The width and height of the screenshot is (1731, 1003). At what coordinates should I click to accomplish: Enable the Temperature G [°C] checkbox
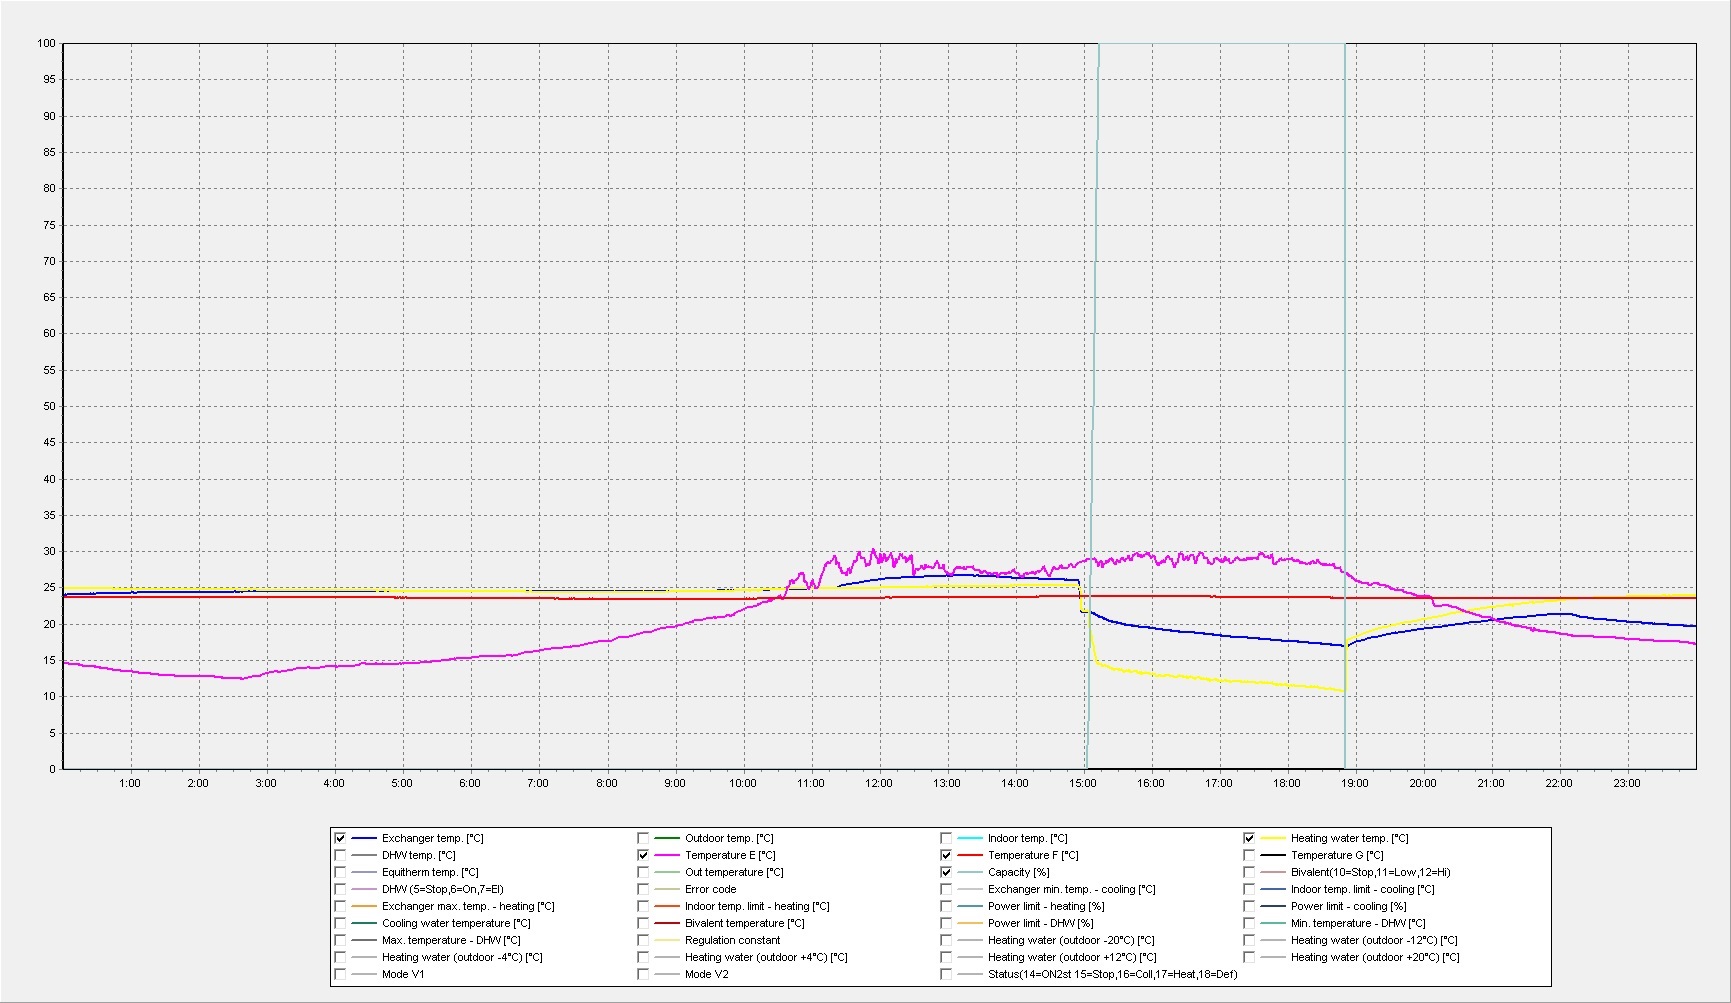pos(1249,855)
